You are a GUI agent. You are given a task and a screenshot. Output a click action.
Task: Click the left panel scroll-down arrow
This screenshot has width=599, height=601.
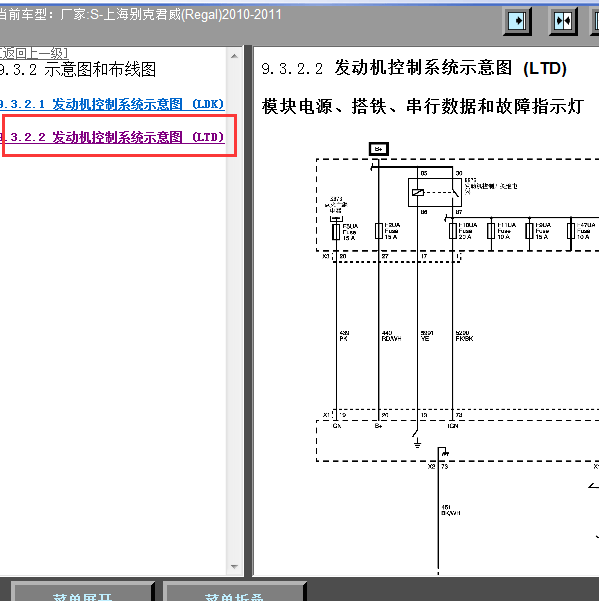(235, 567)
